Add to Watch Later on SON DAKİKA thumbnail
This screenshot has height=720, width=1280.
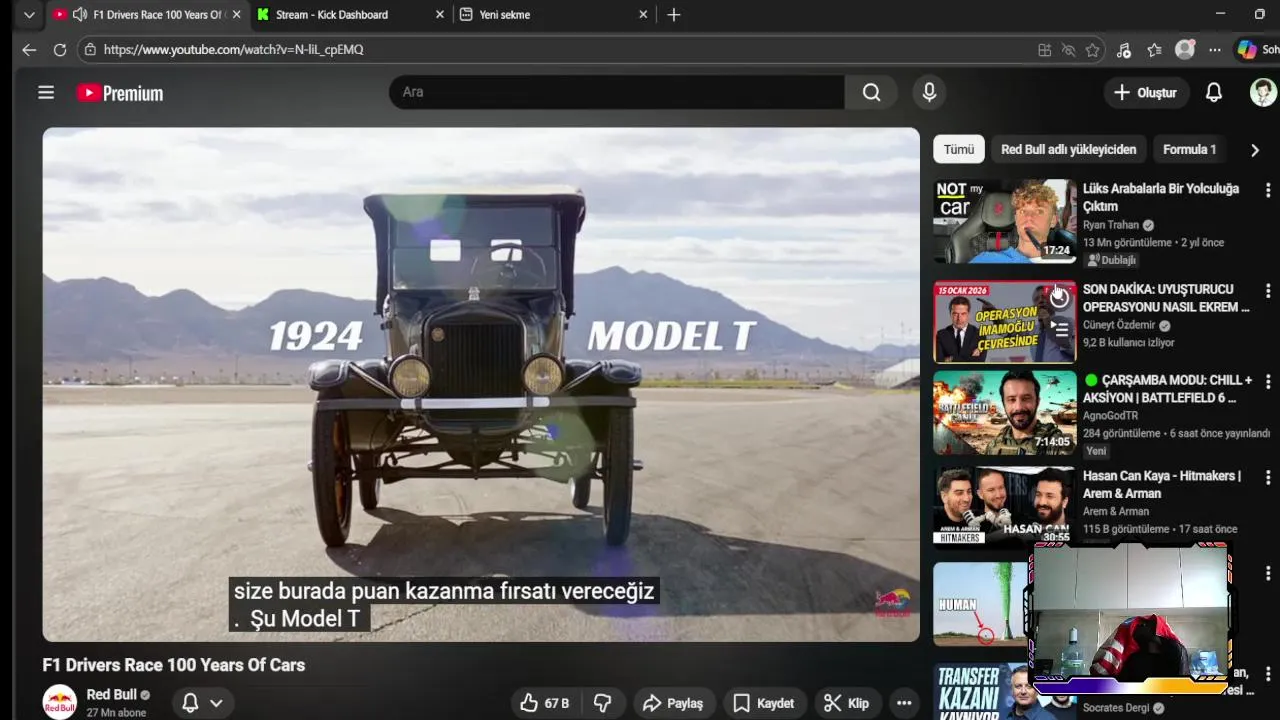click(x=1059, y=298)
